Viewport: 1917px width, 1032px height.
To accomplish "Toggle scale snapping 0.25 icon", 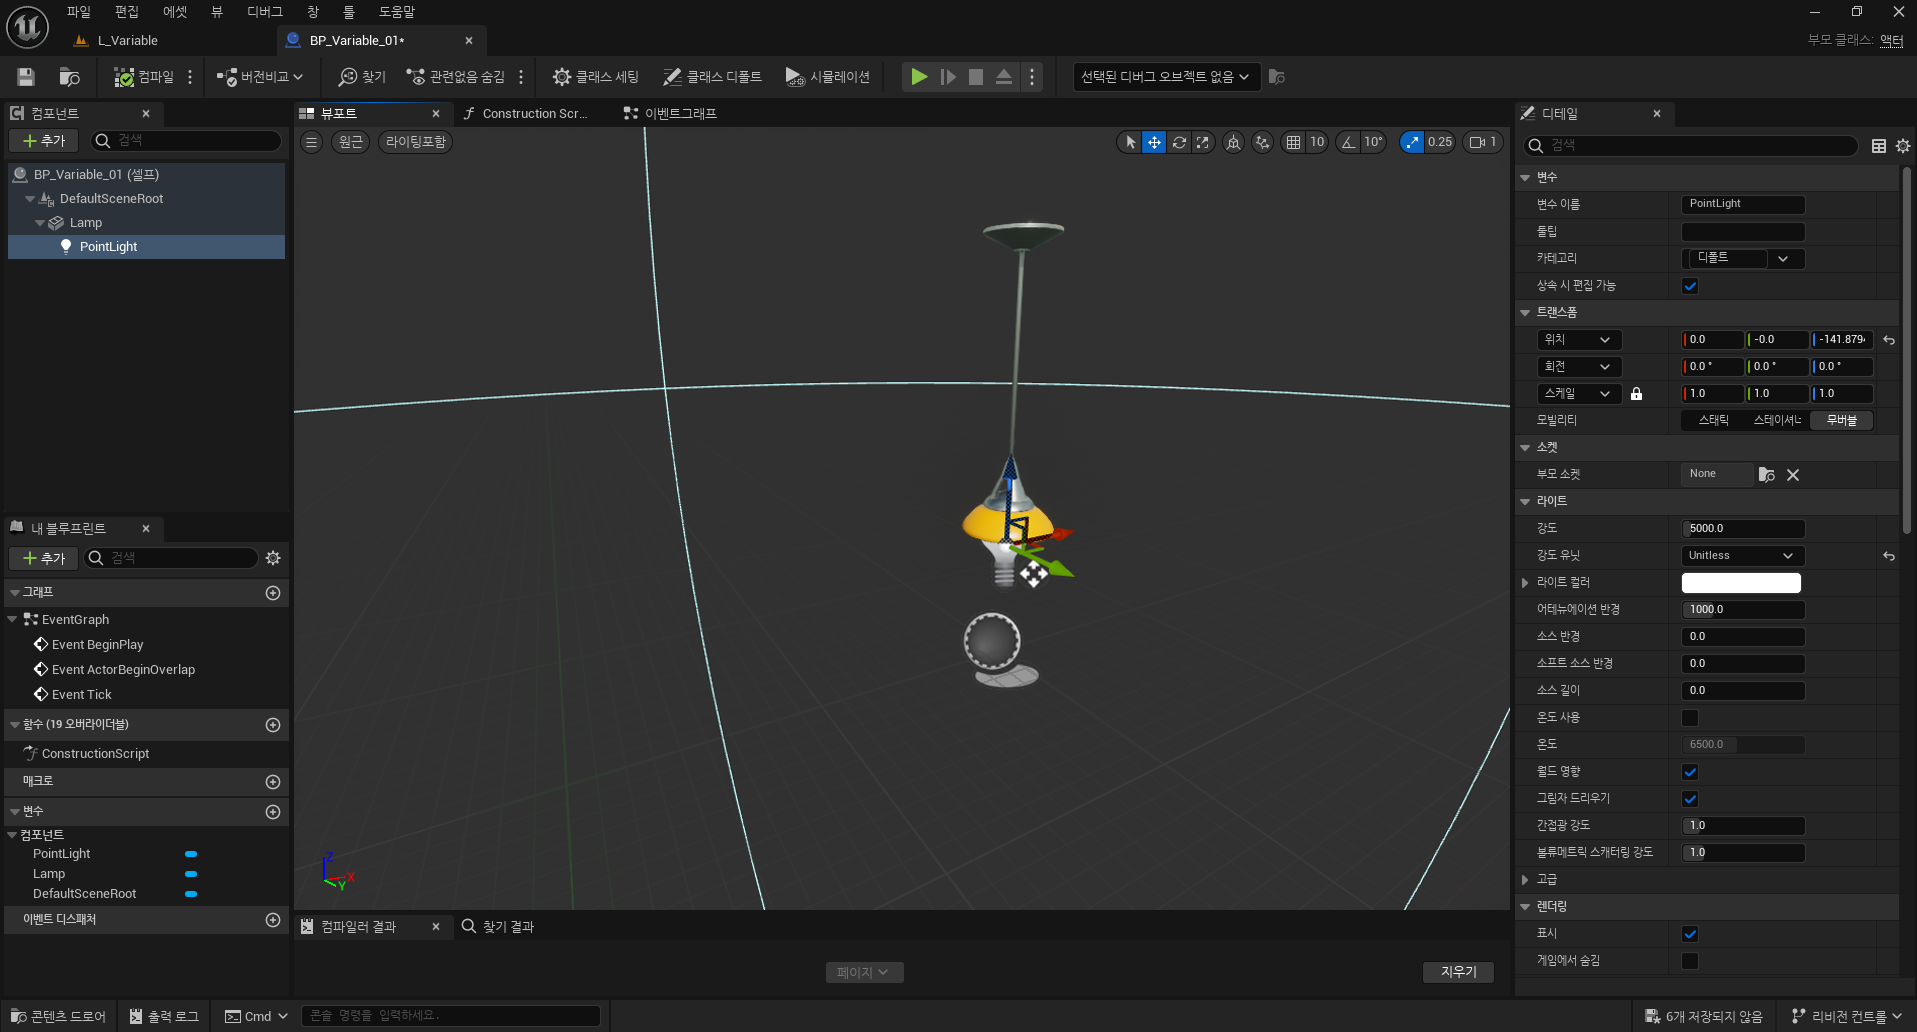I will click(1412, 142).
